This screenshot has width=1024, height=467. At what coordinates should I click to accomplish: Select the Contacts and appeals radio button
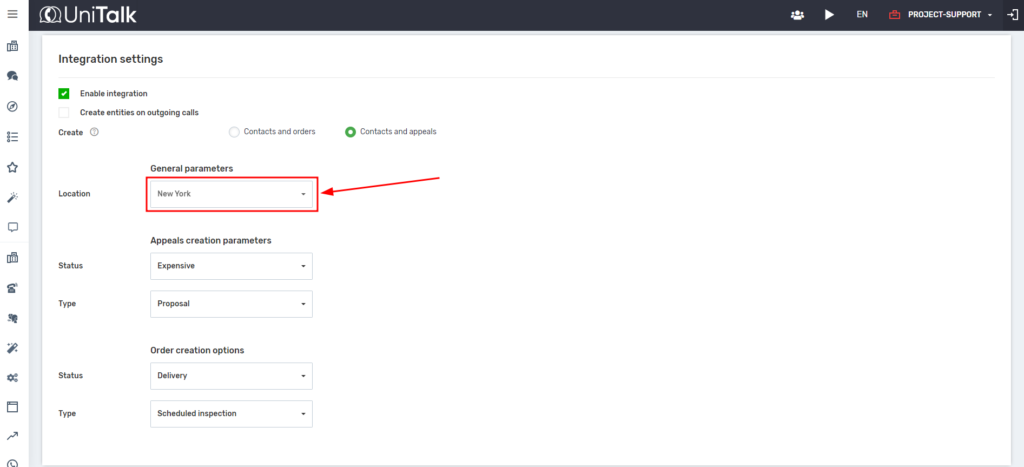[x=351, y=132]
